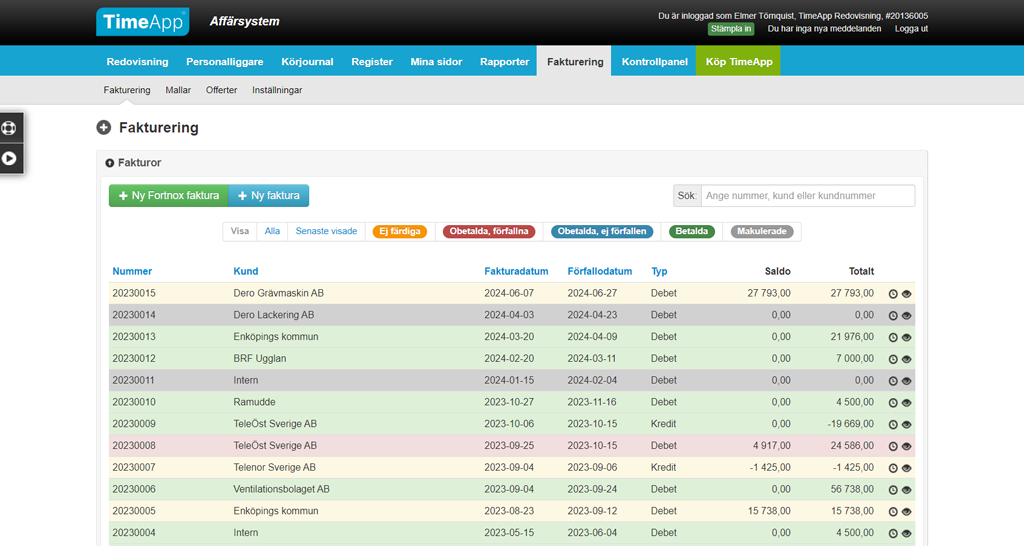Create a Ny Fortnox faktura
This screenshot has width=1024, height=546.
[168, 196]
